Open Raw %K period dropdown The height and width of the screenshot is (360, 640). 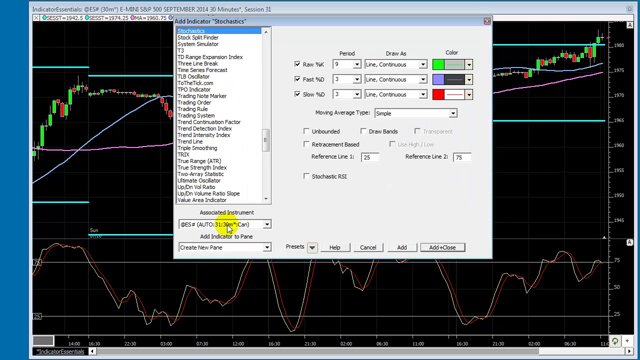pos(357,64)
